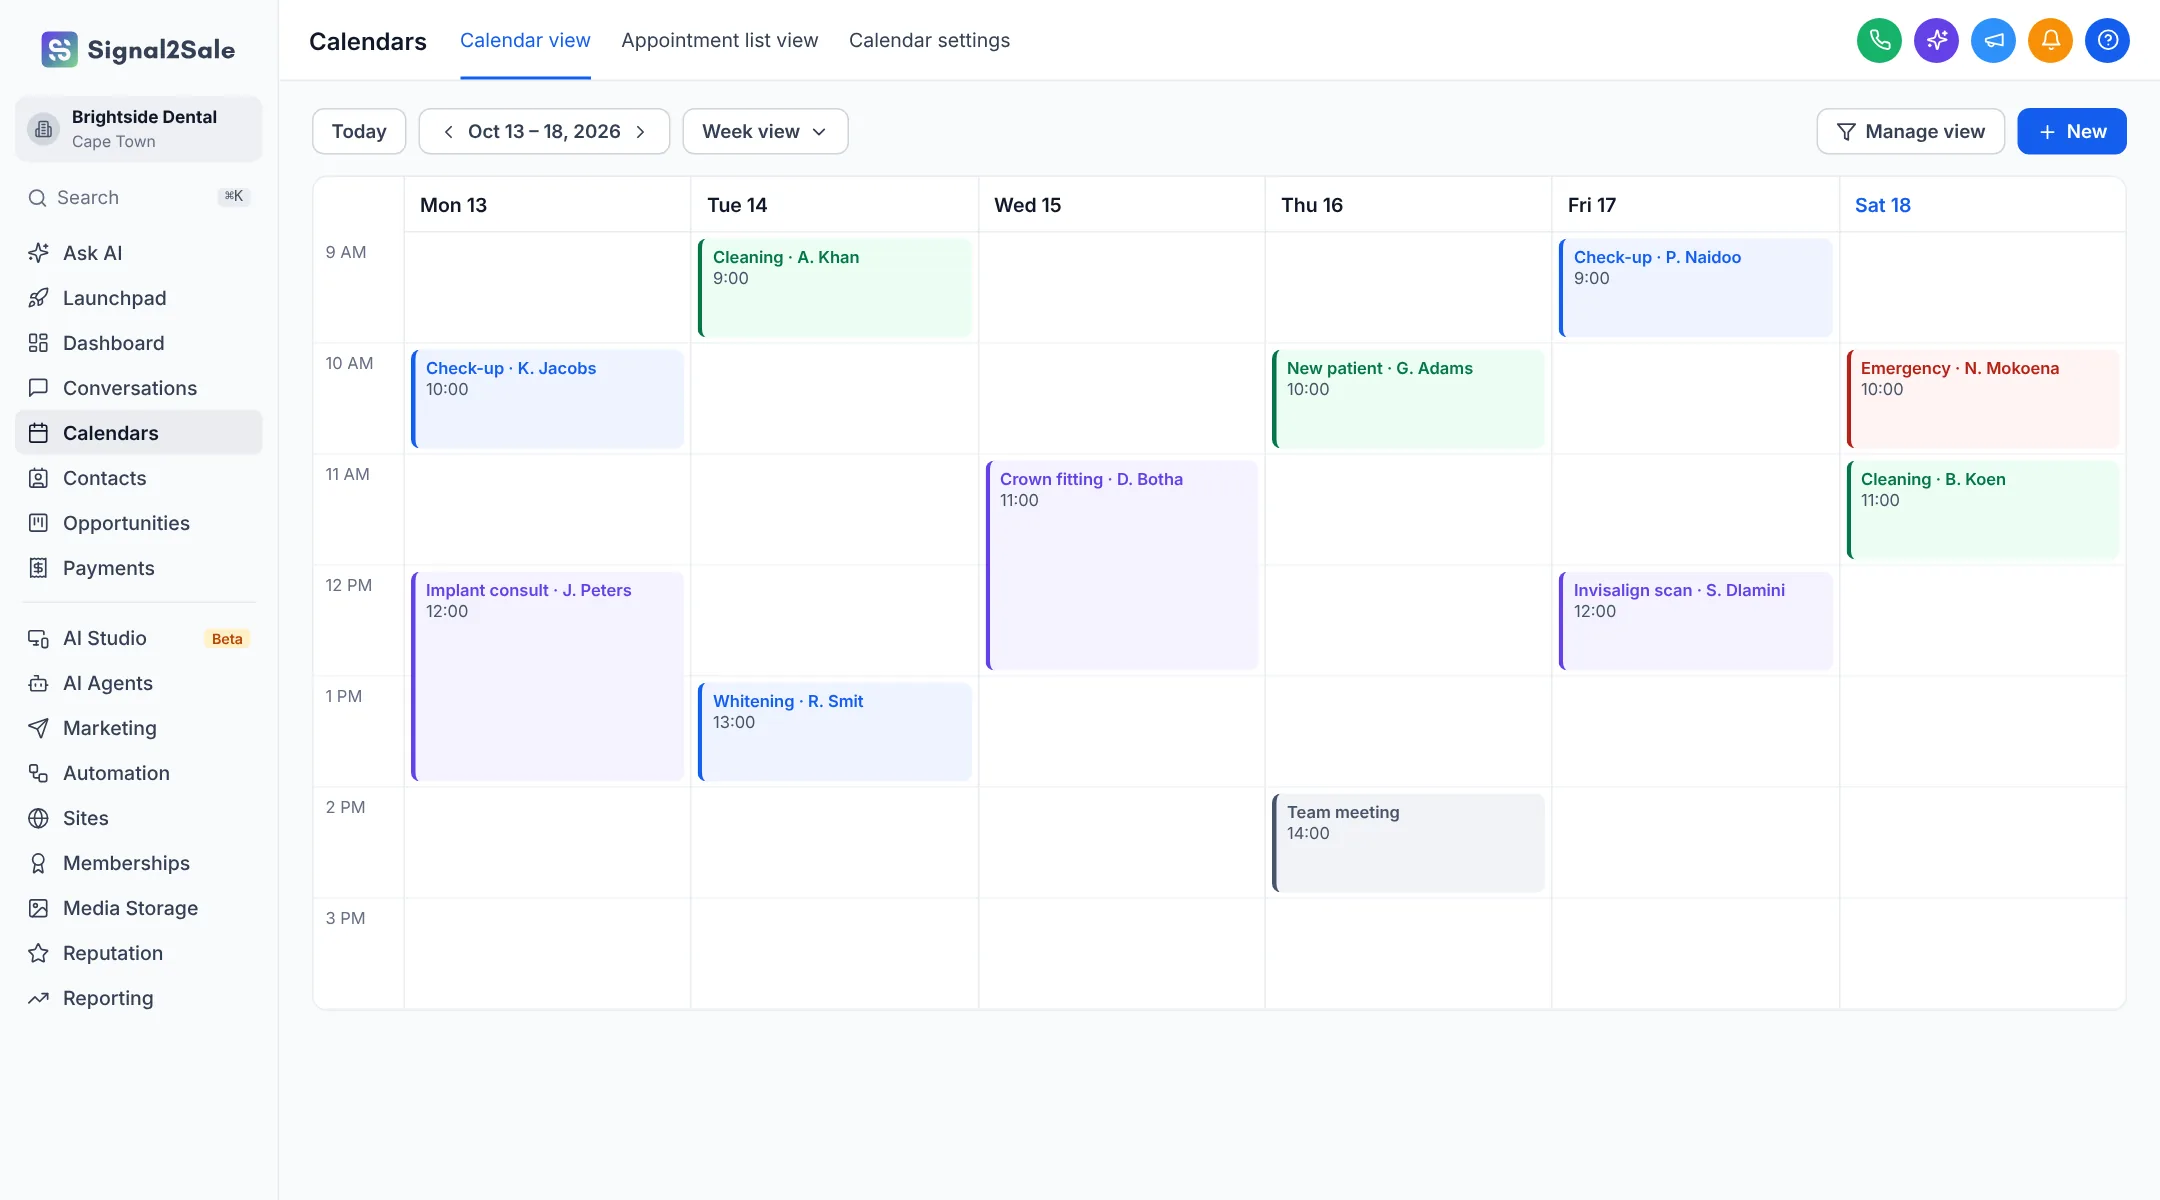Open the purple AI sparkle icon
Image resolution: width=2160 pixels, height=1200 pixels.
1936,40
